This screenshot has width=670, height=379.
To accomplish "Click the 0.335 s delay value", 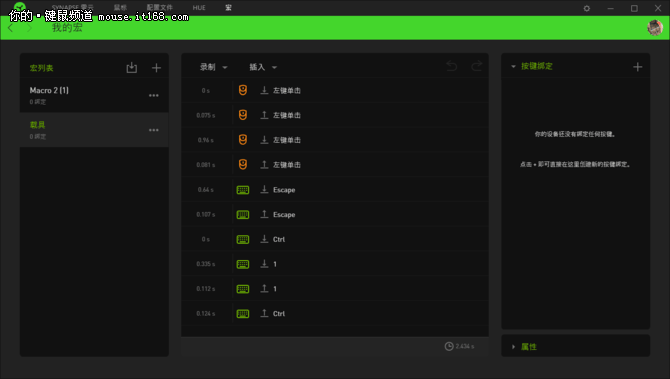I will [x=206, y=264].
